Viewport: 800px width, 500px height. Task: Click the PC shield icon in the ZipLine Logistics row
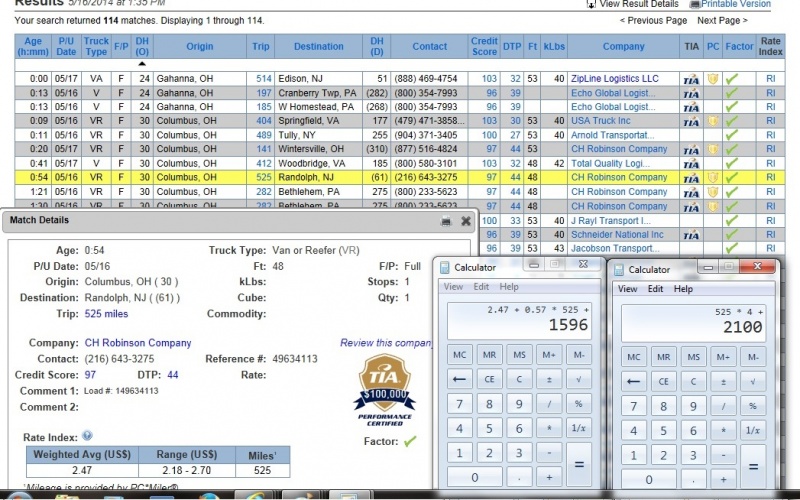coord(713,79)
